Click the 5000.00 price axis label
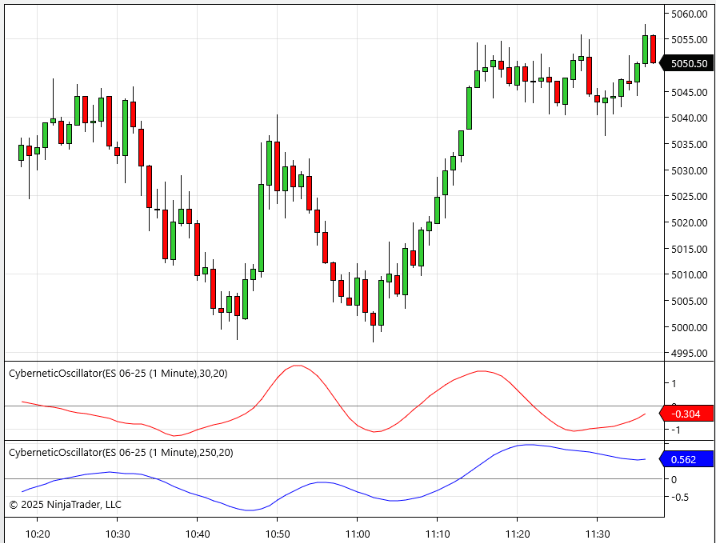 pos(690,327)
